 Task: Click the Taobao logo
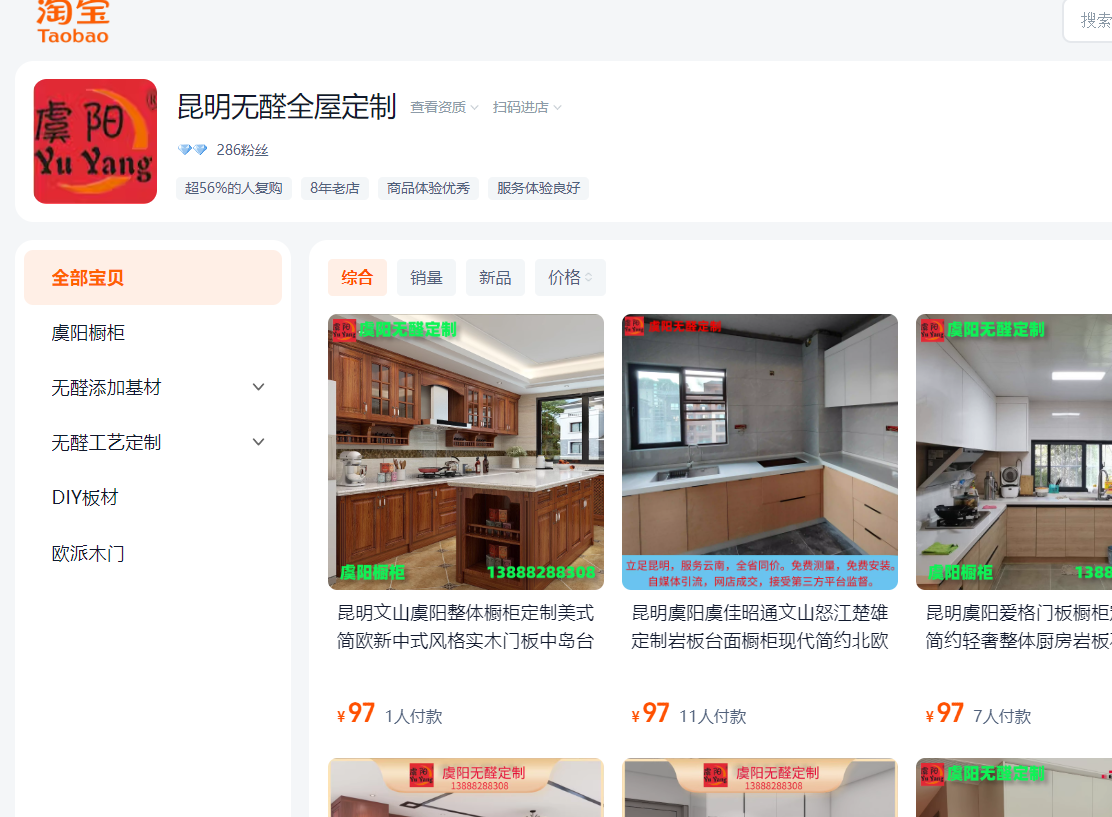[x=73, y=21]
